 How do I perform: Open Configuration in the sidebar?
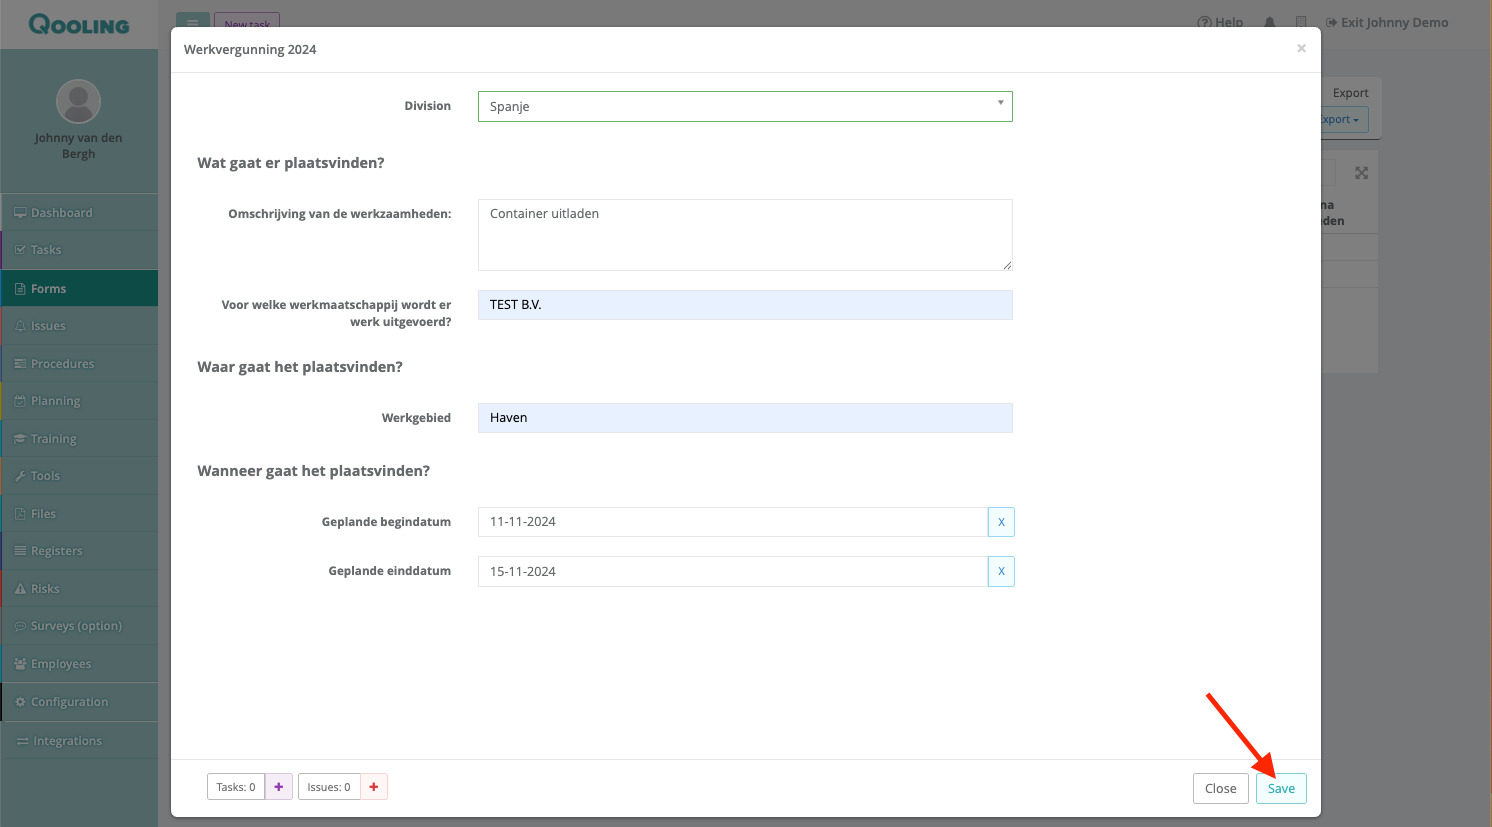79,702
